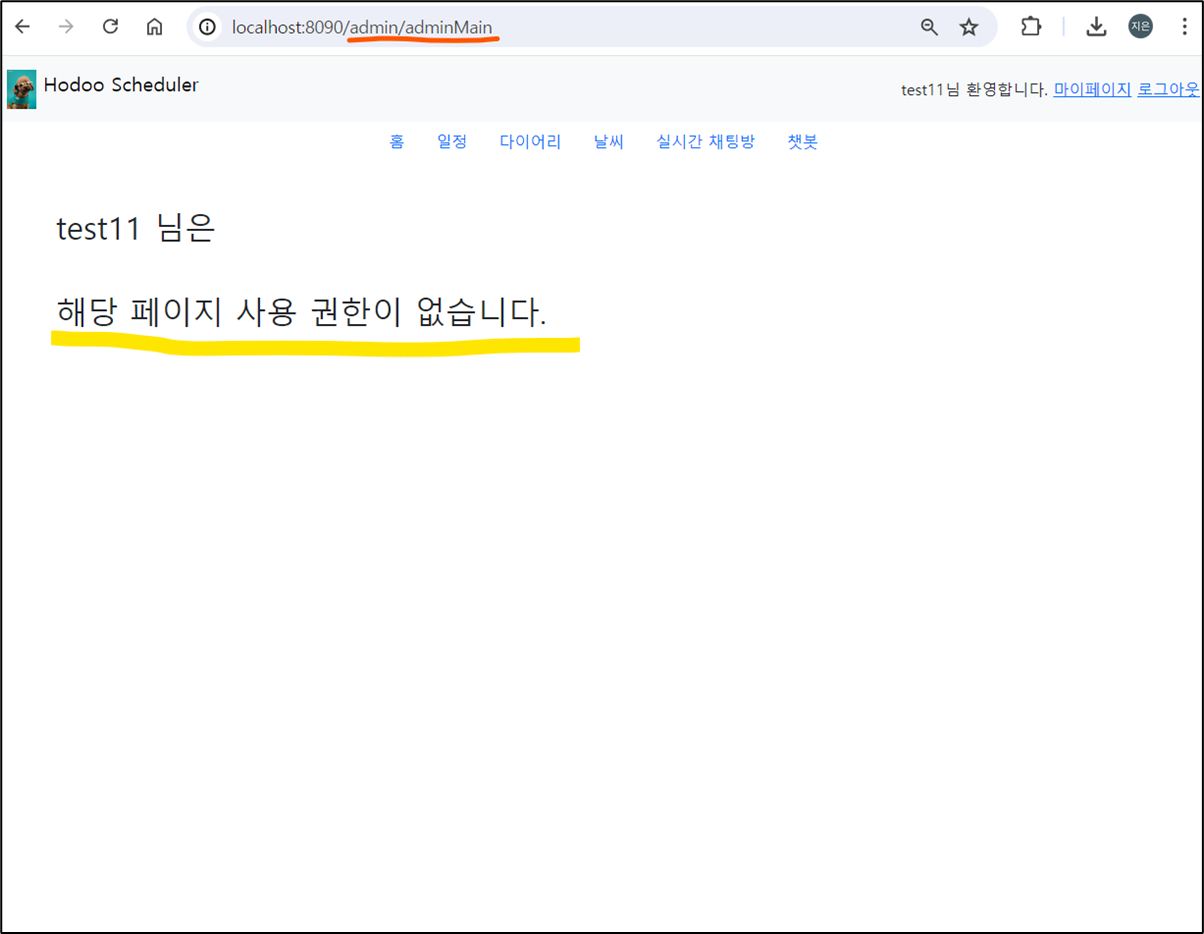The height and width of the screenshot is (934, 1204).
Task: Reload the page with refresh icon
Action: pyautogui.click(x=111, y=27)
